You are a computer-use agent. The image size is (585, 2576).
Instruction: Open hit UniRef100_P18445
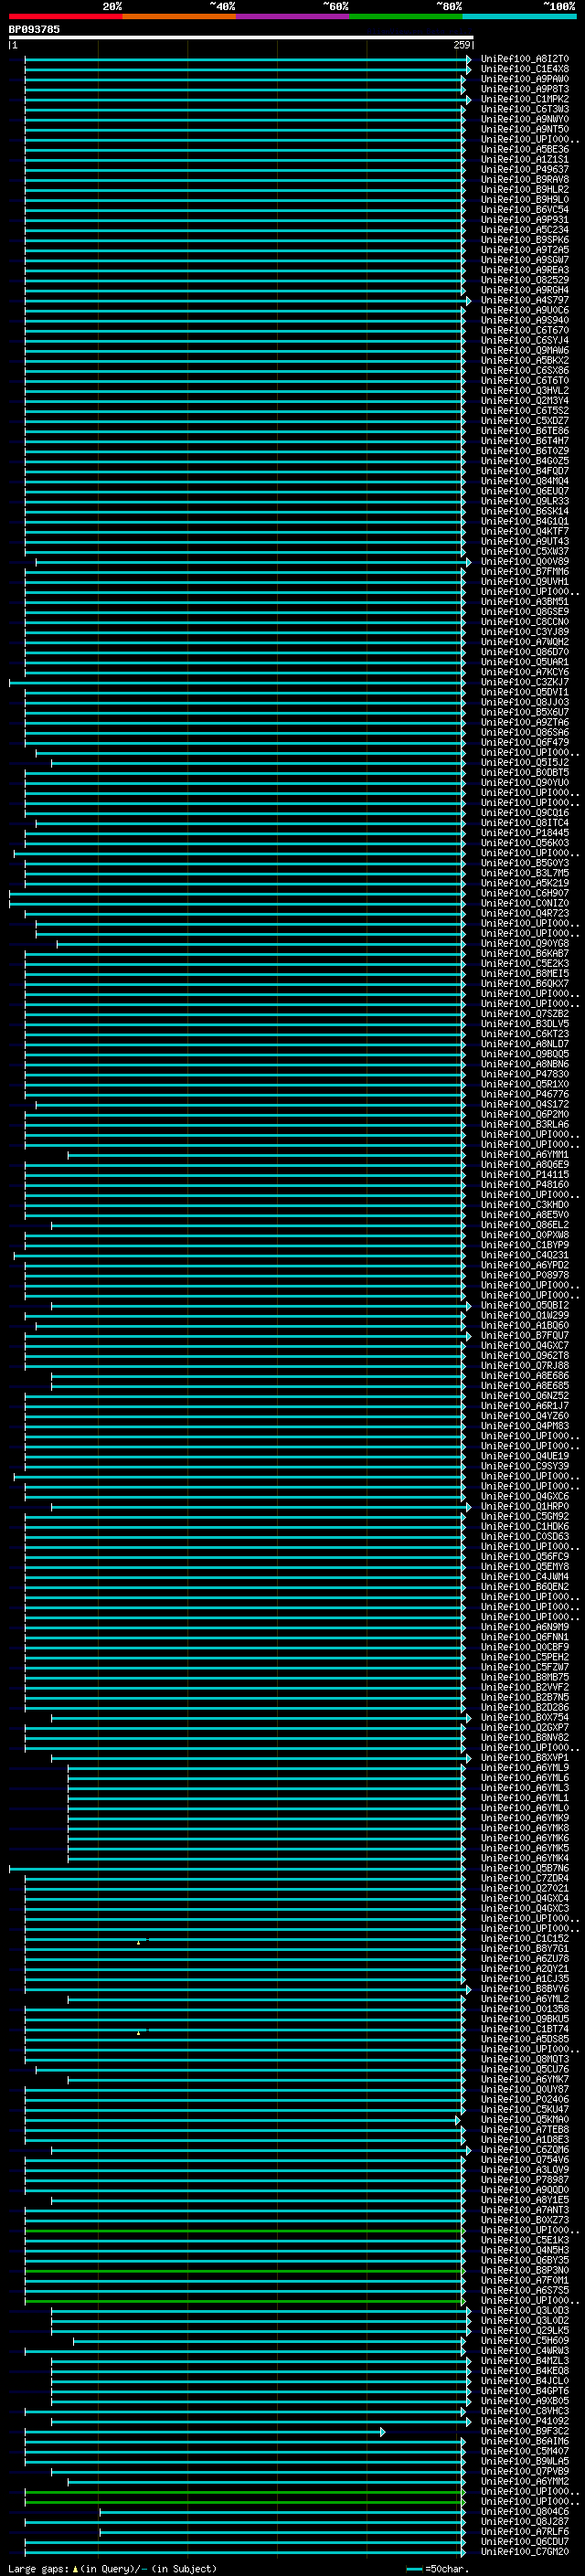524,833
